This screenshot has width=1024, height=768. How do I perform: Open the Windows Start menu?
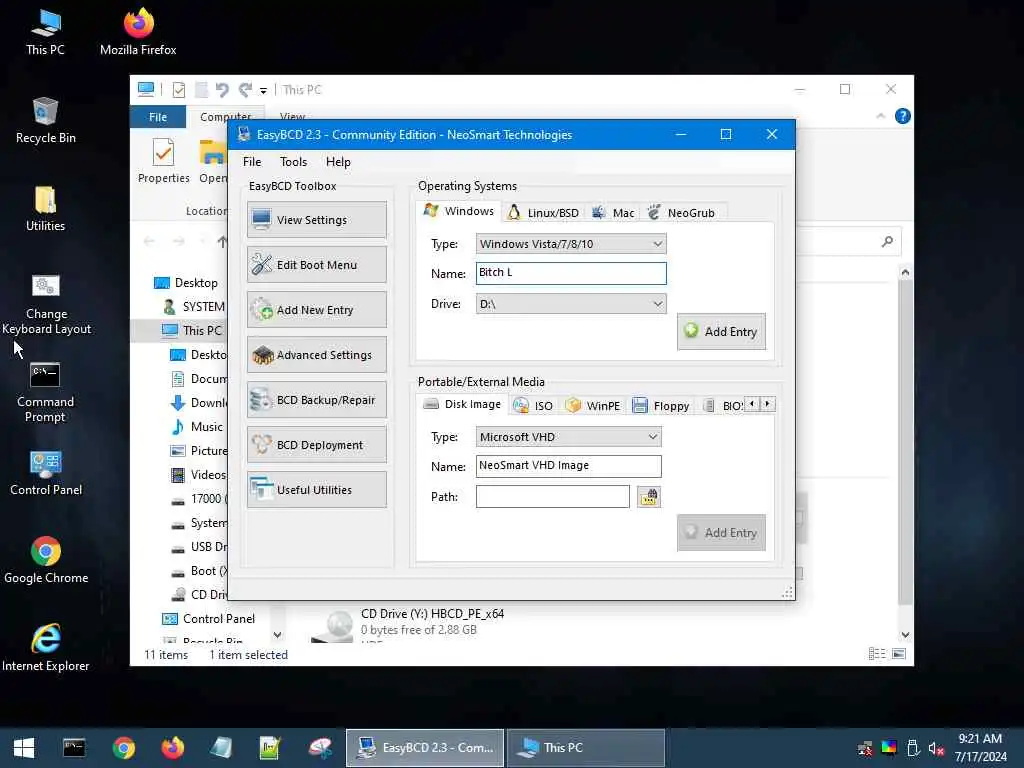(24, 748)
